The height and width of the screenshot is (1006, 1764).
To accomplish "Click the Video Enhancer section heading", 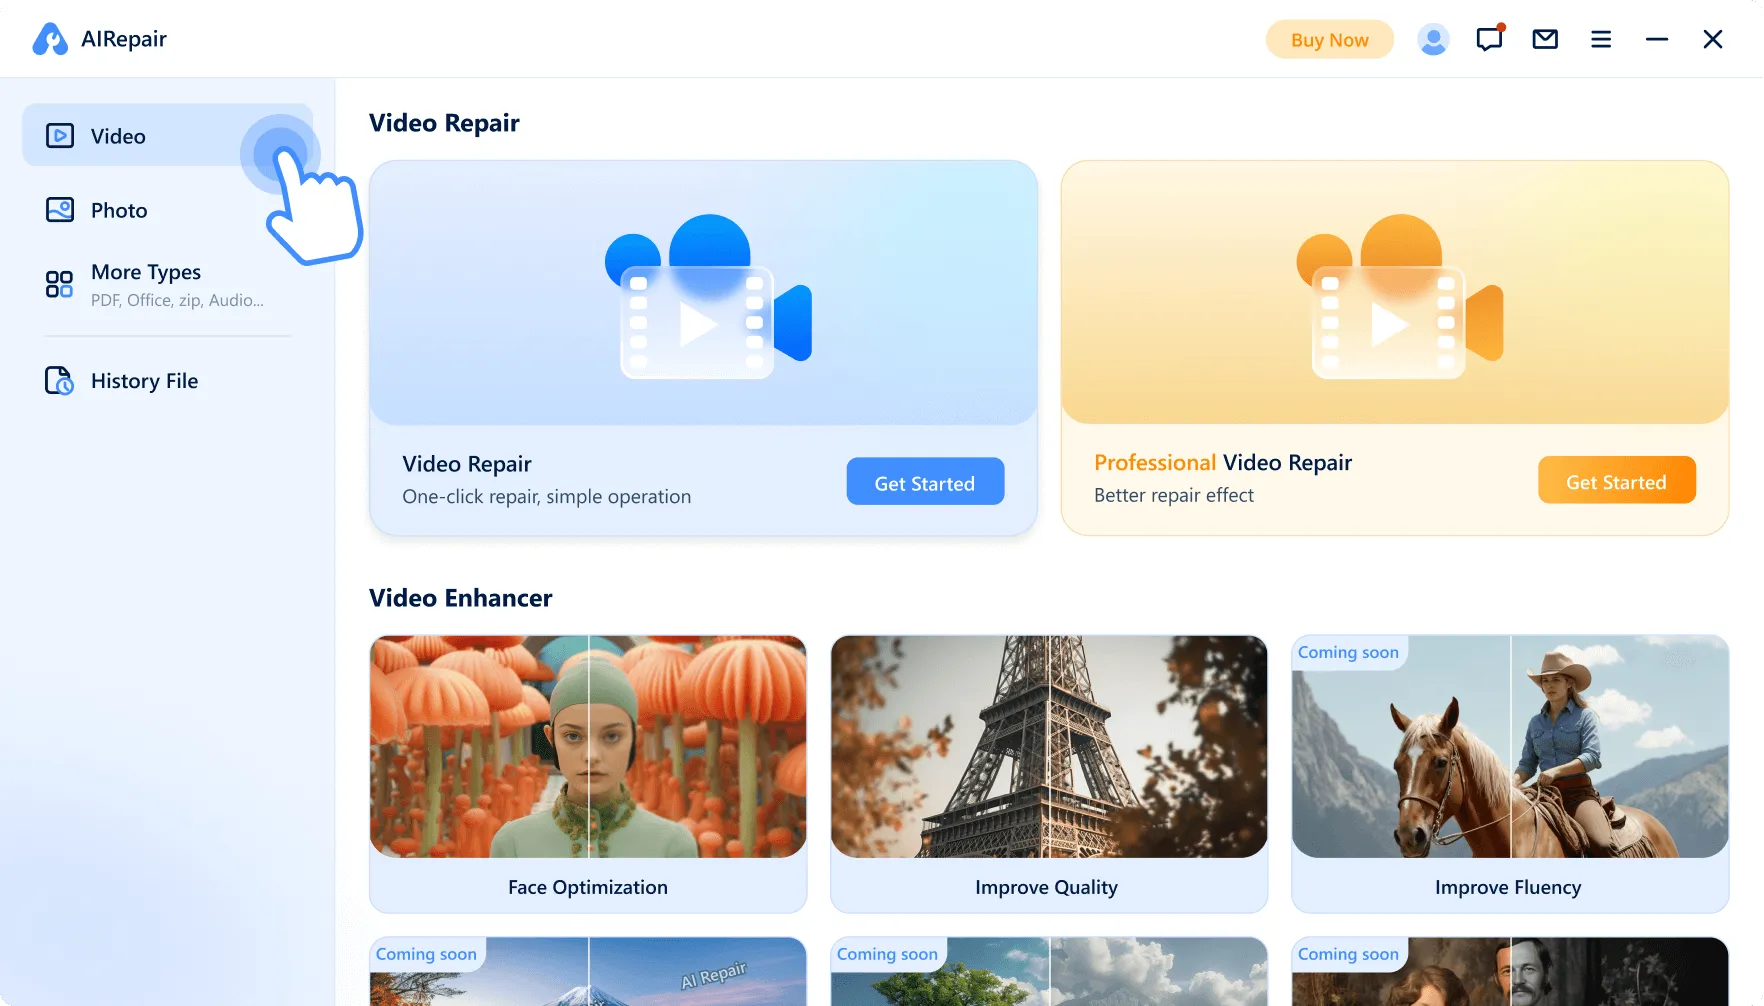I will (x=460, y=598).
